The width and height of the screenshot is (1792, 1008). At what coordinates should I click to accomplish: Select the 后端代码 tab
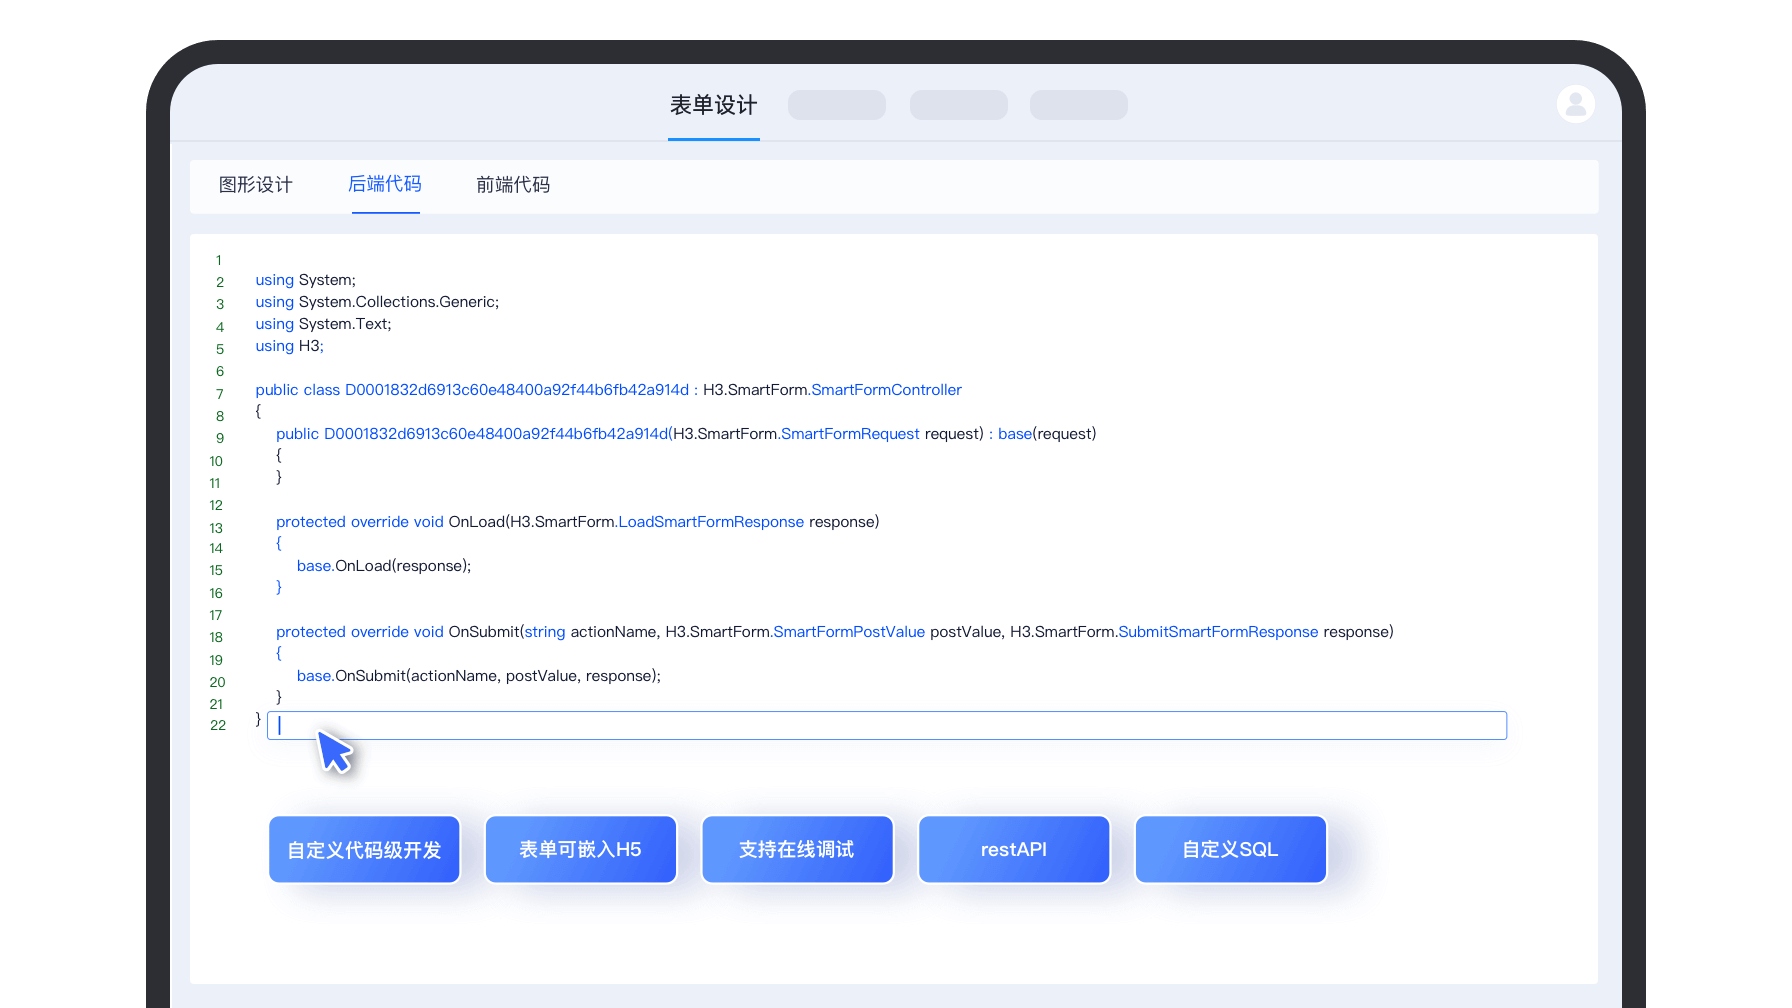tap(385, 185)
